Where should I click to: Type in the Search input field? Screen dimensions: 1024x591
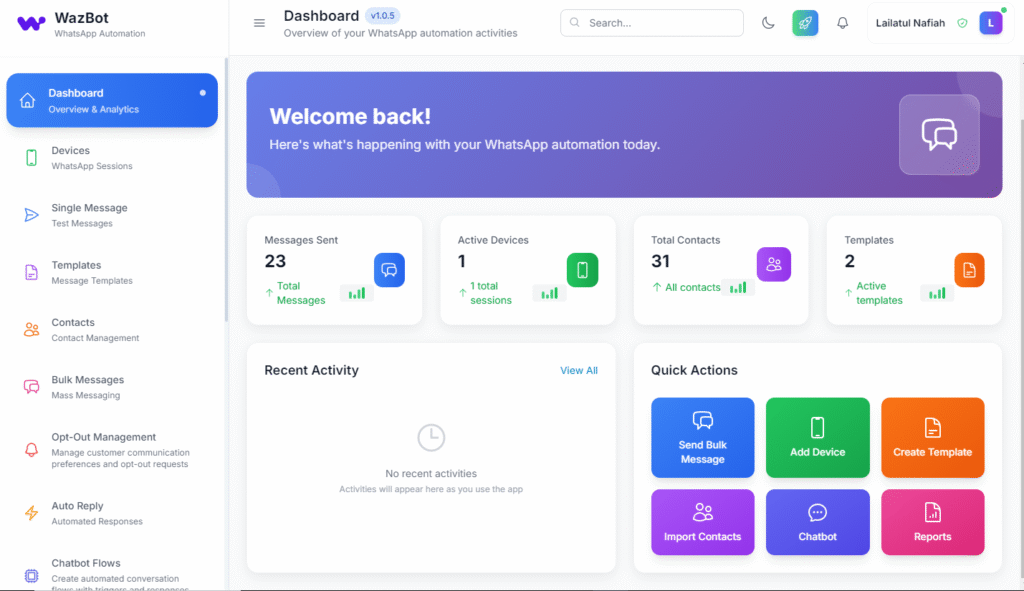click(x=660, y=23)
